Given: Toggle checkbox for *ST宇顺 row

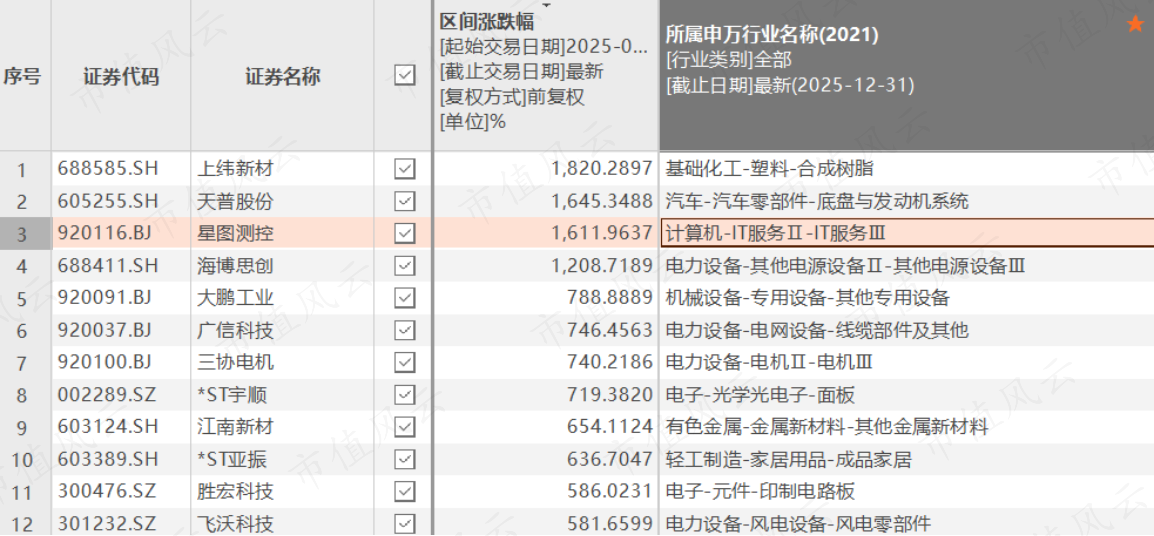Looking at the screenshot, I should (x=405, y=395).
